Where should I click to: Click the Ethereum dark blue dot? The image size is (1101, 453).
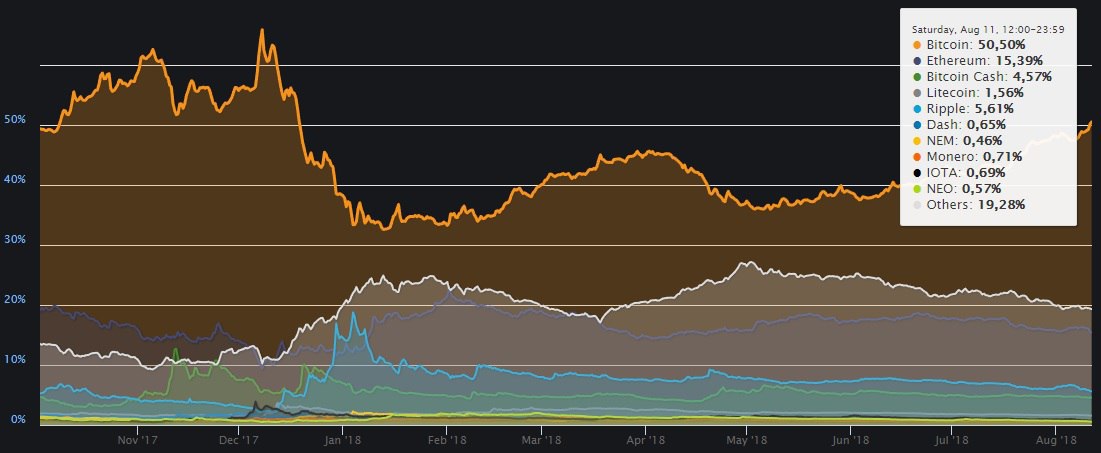tap(917, 61)
